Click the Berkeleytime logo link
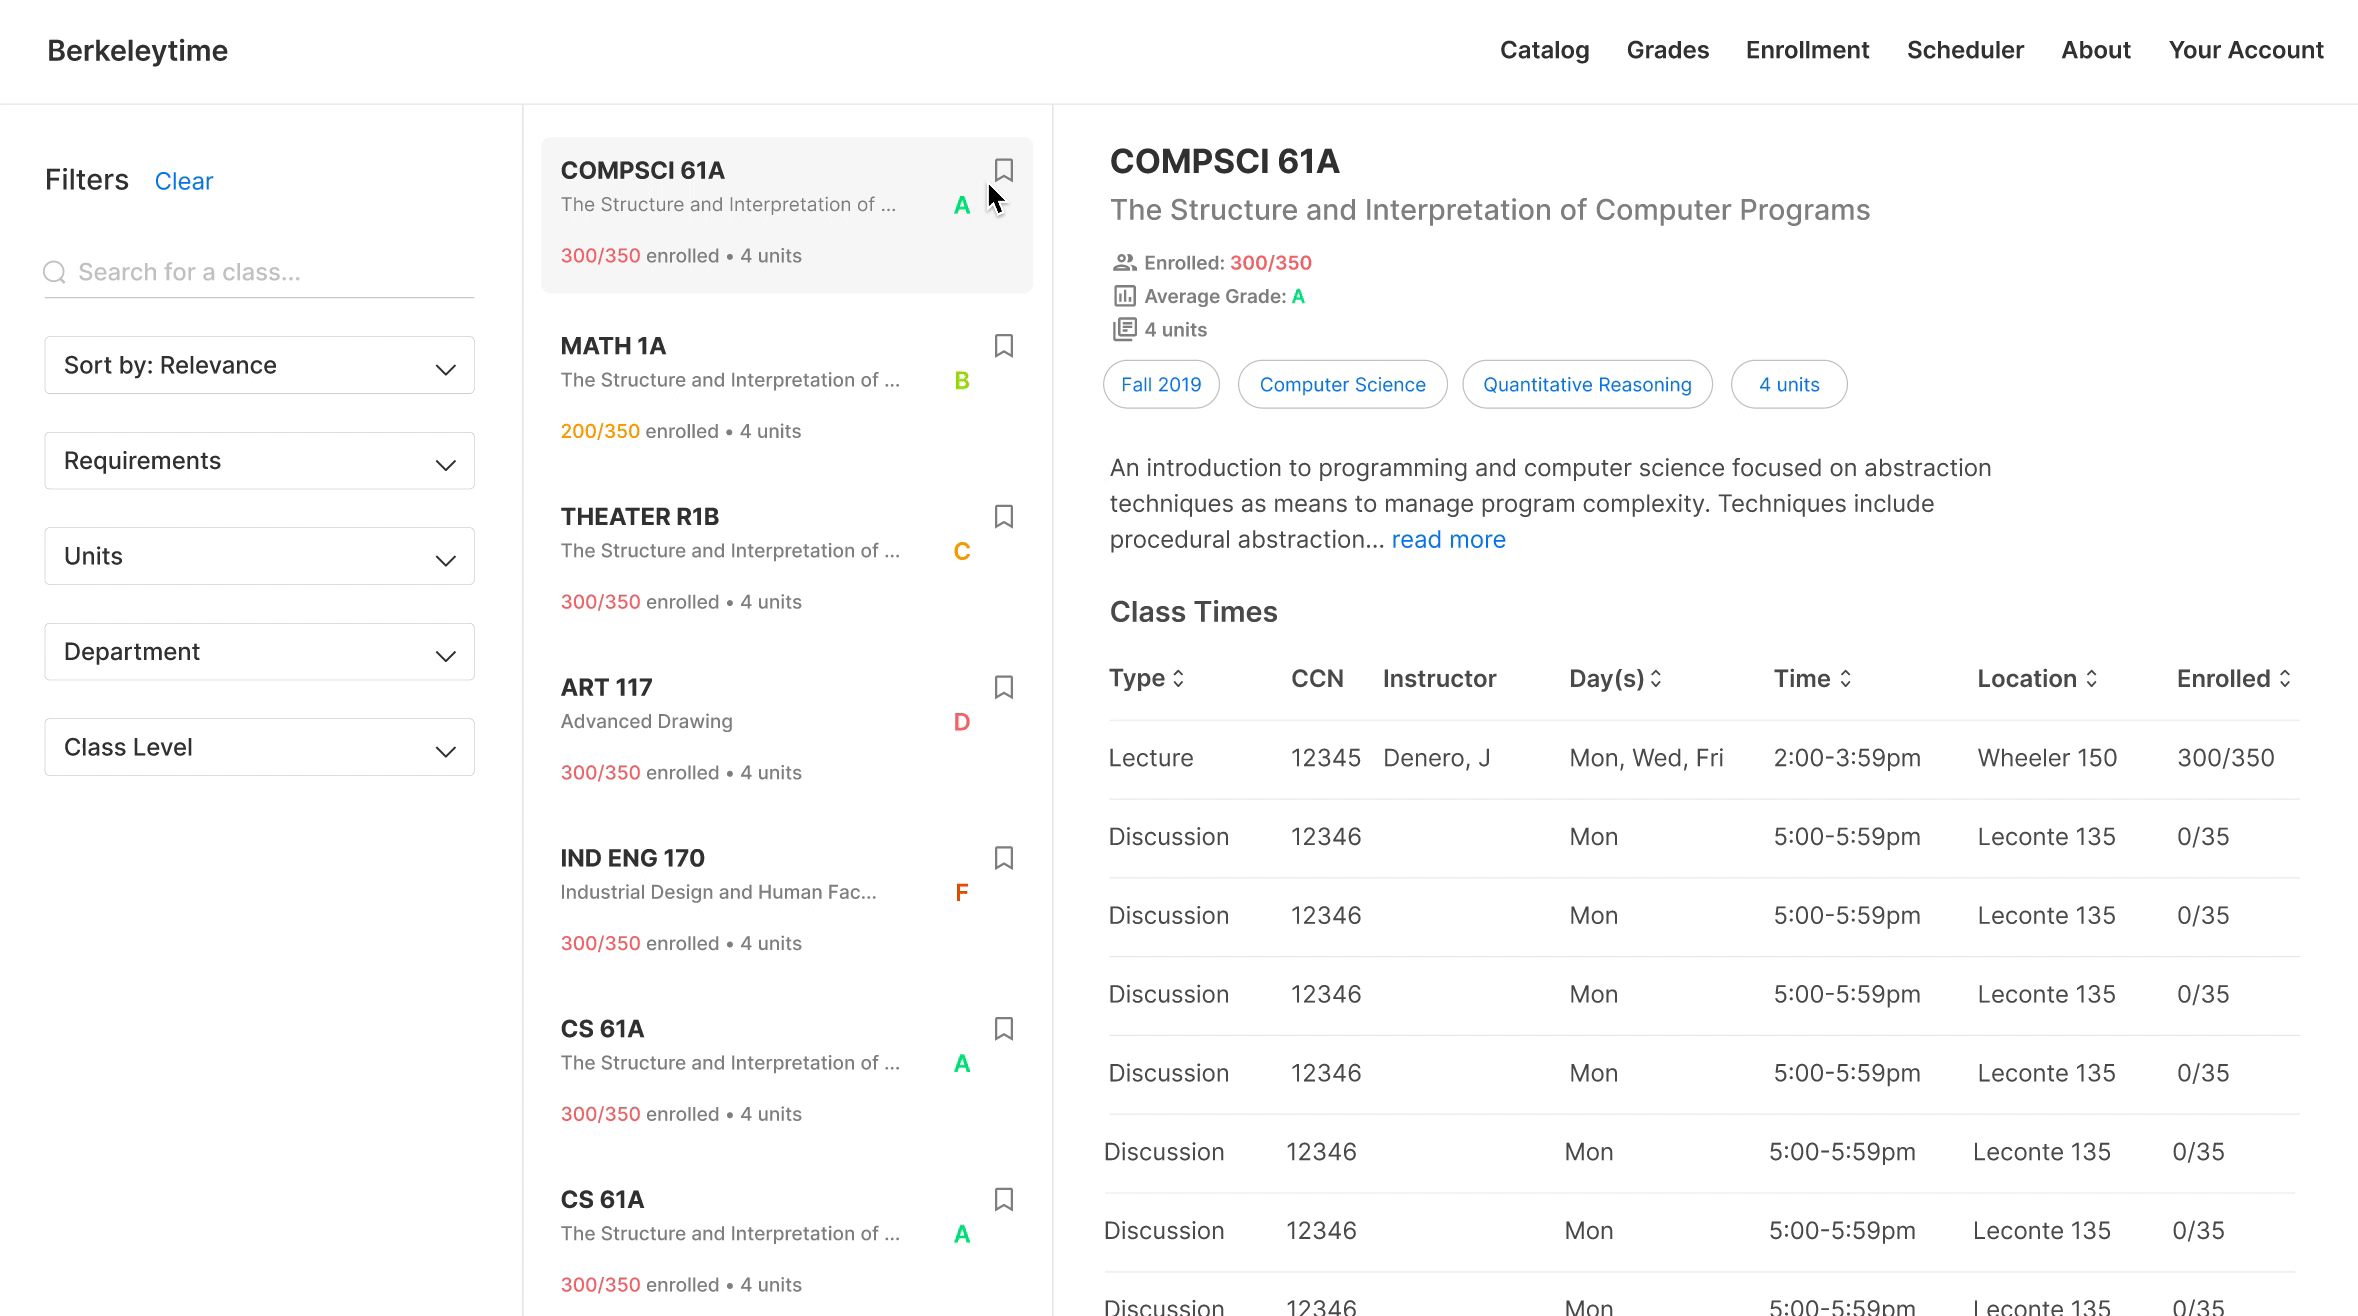The image size is (2358, 1316). click(x=138, y=51)
